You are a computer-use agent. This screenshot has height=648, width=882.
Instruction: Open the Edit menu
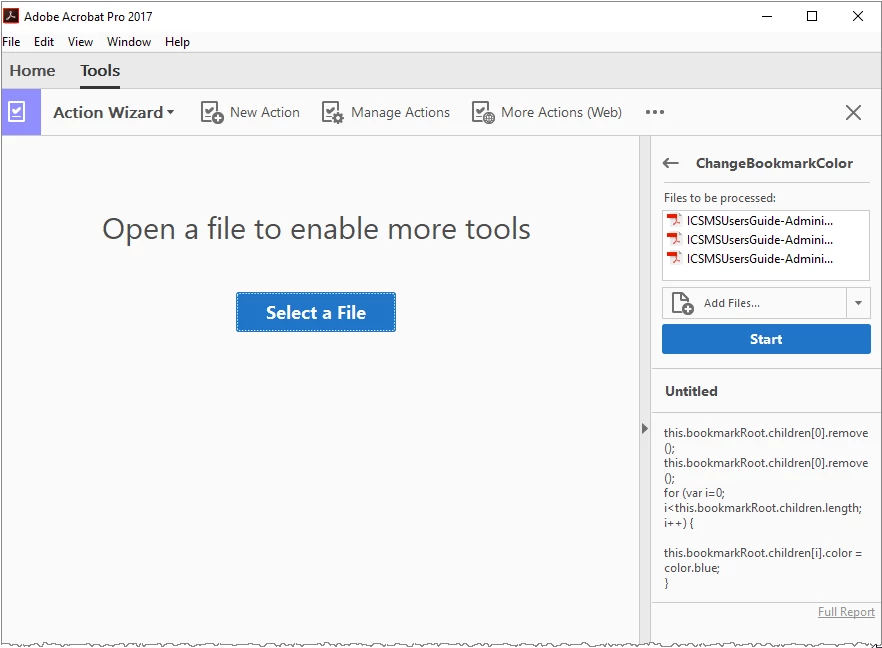pos(44,42)
